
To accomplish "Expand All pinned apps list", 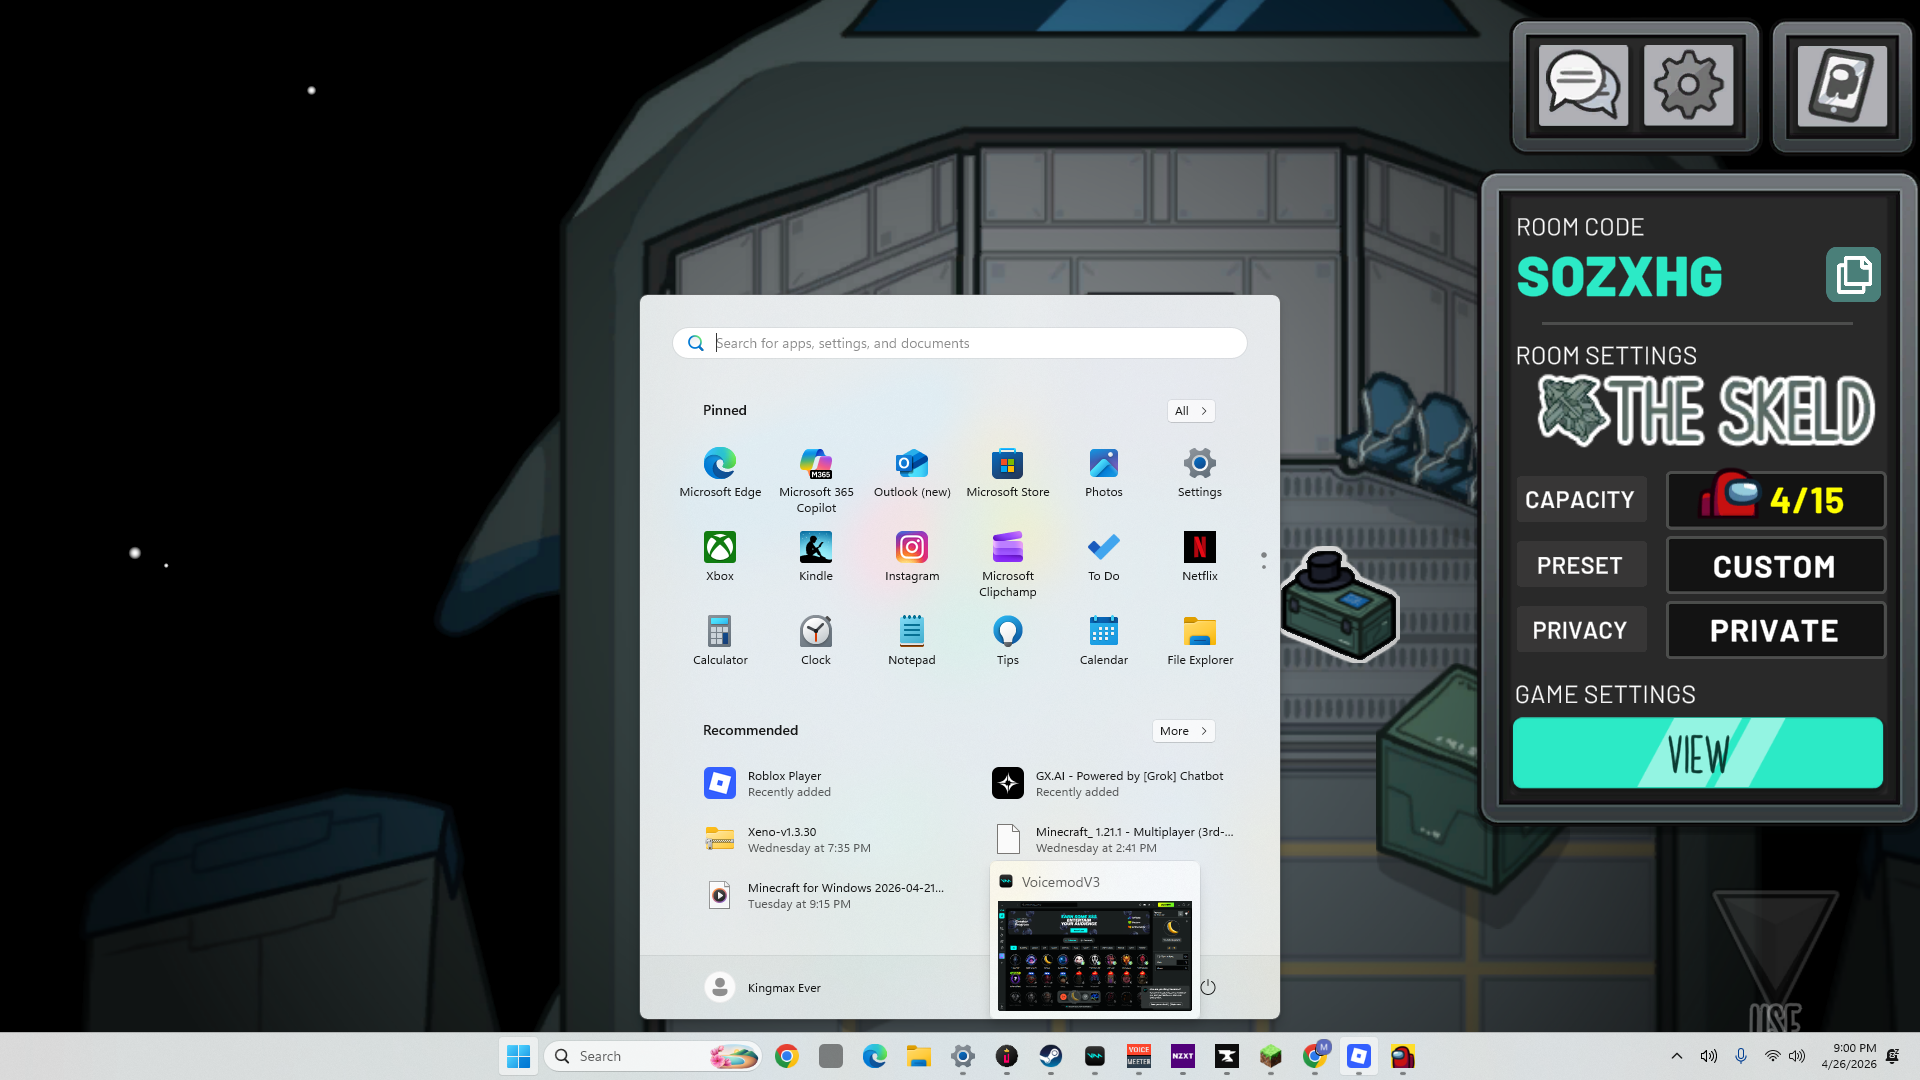I will tap(1191, 411).
